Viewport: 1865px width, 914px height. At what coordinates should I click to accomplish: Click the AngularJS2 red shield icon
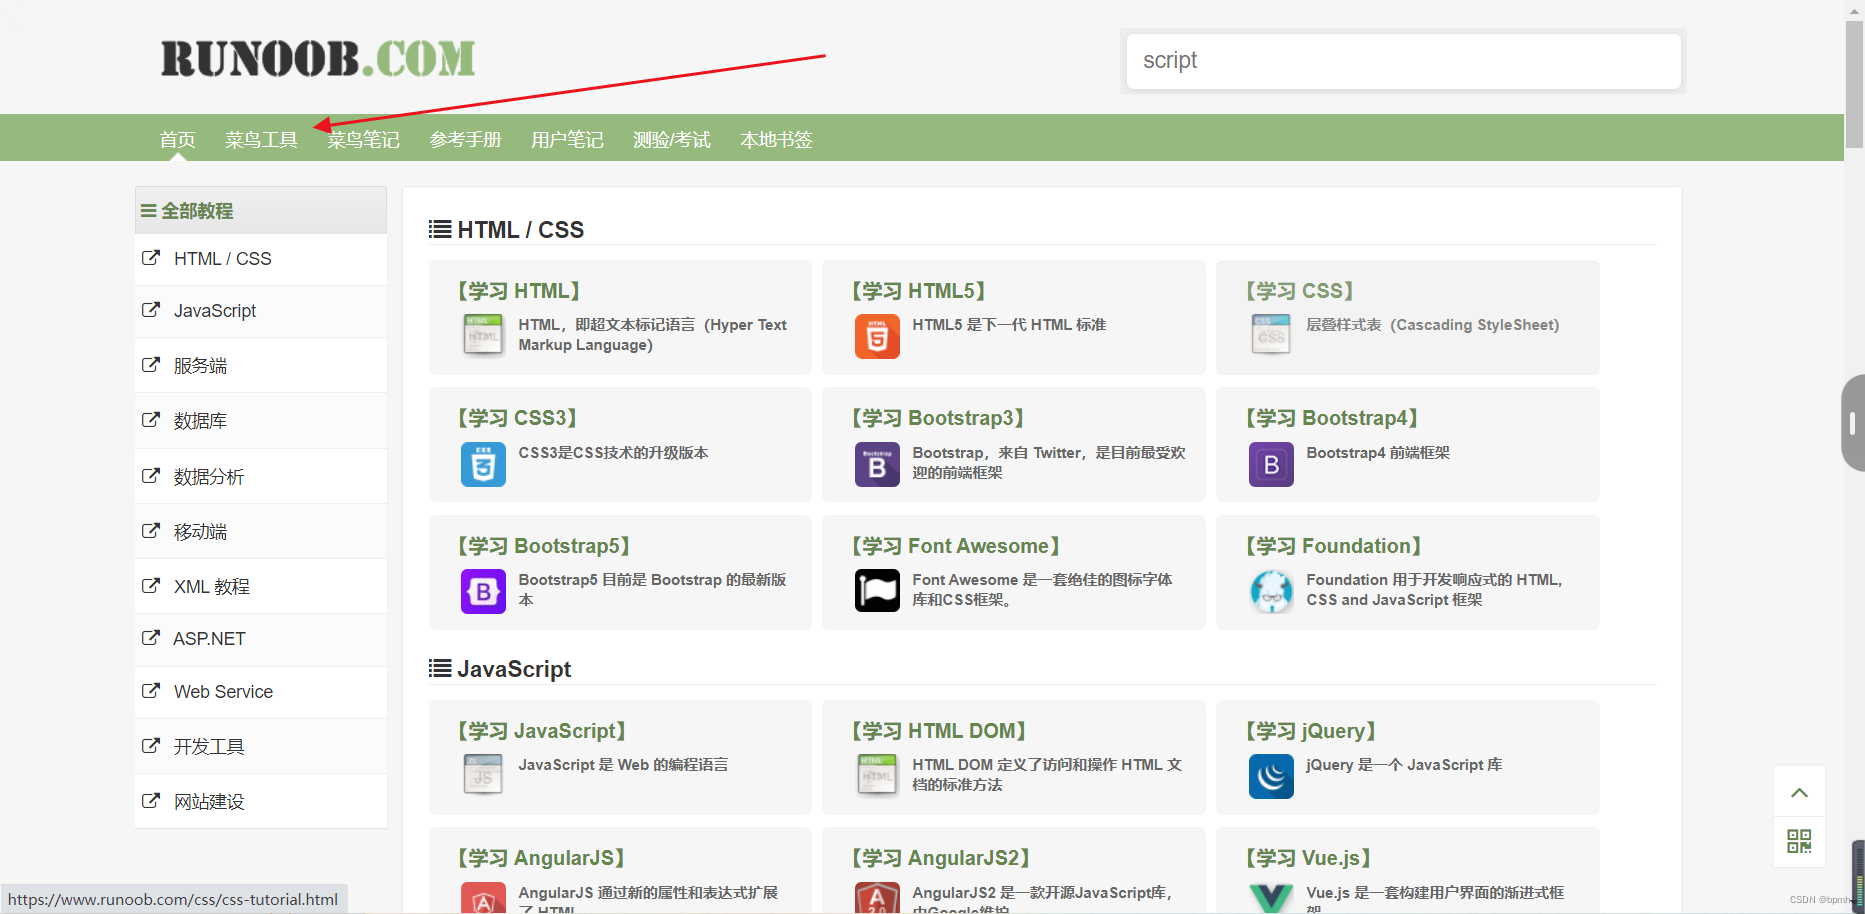pos(877,898)
